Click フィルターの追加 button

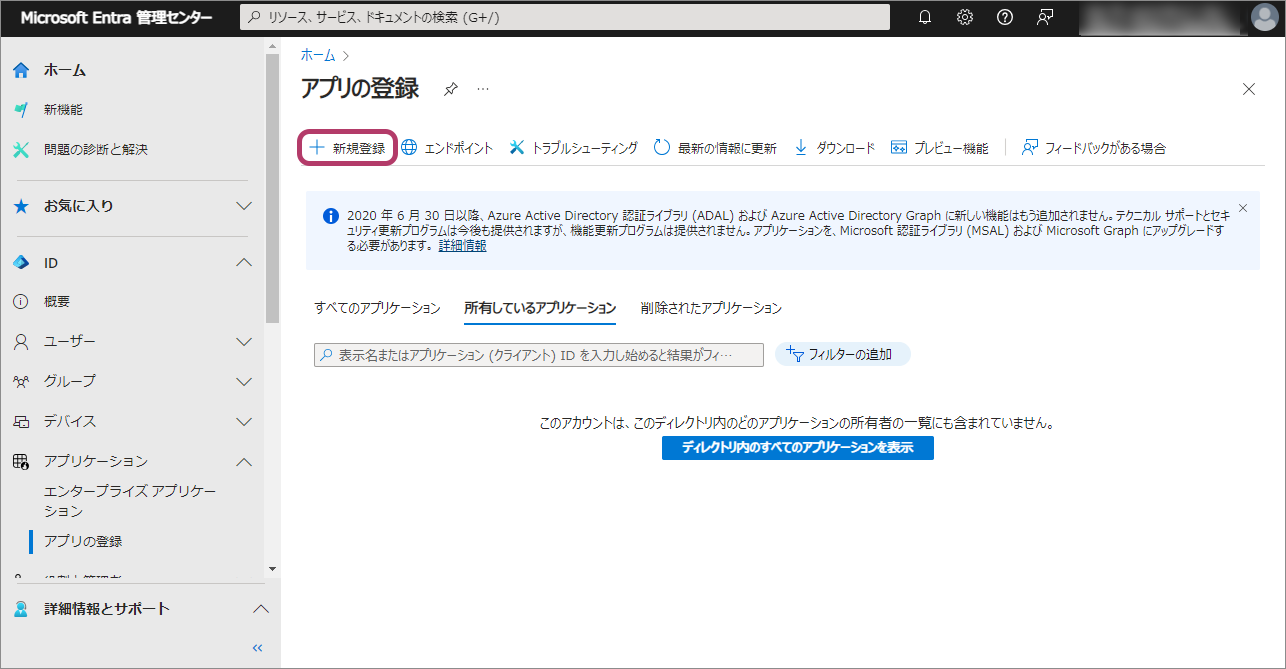(843, 354)
